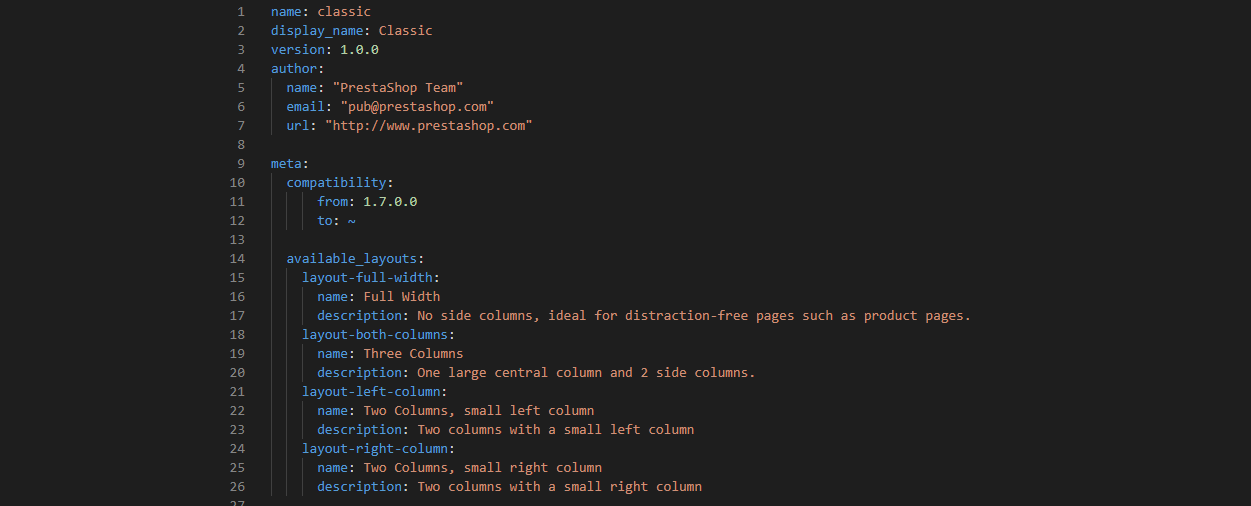Click the Full Width name value
This screenshot has width=1251, height=506.
point(402,297)
